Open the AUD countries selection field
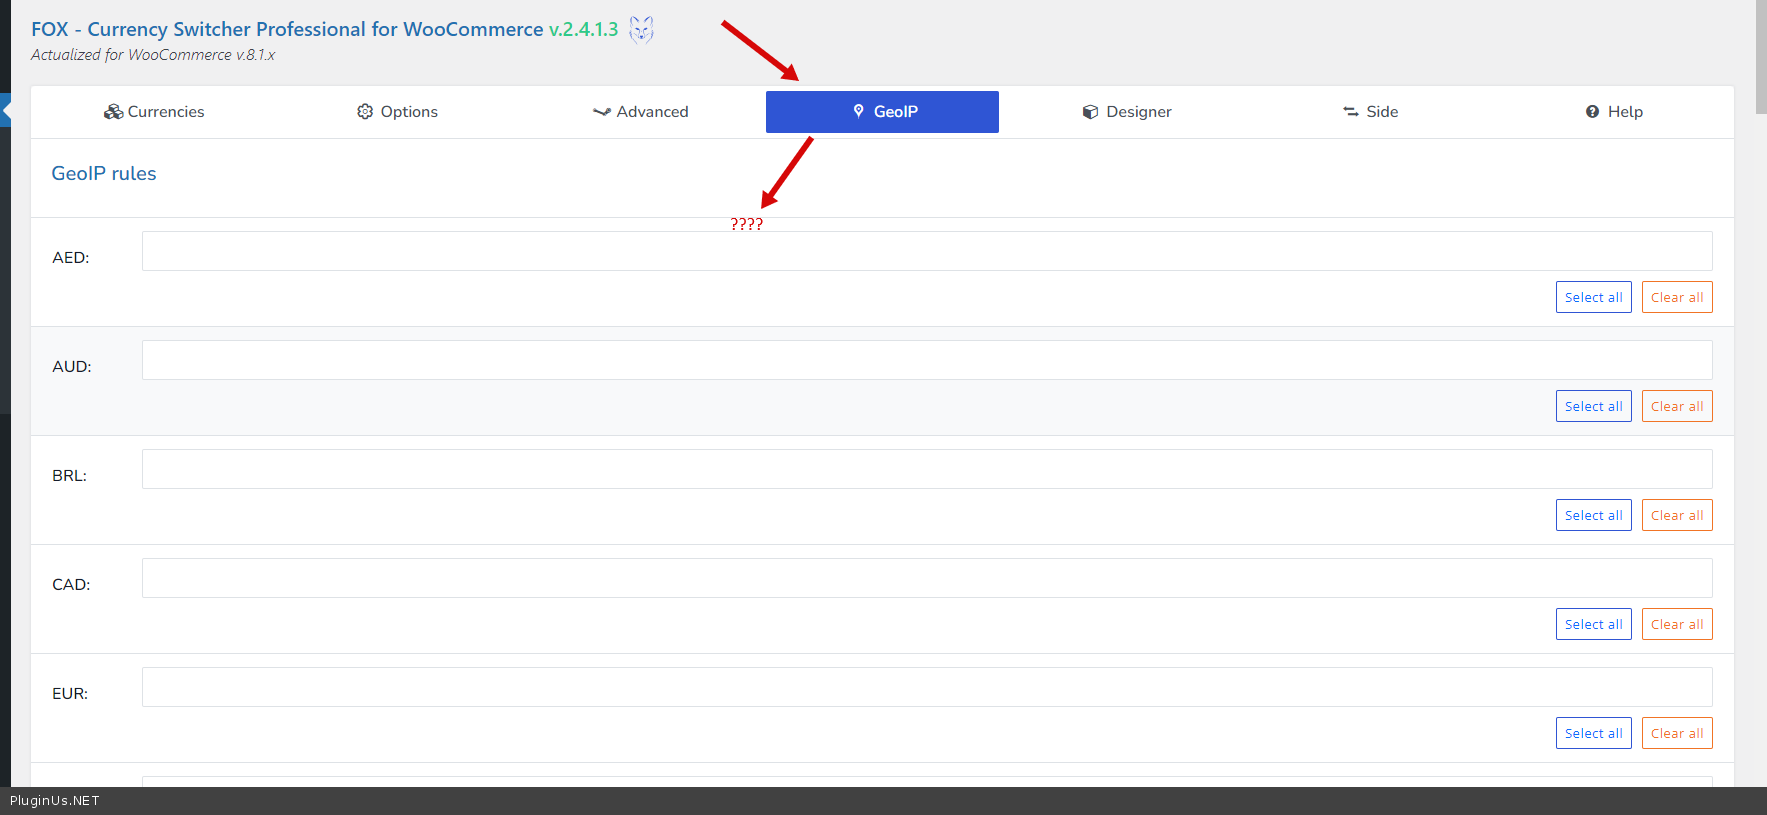This screenshot has height=815, width=1767. tap(926, 360)
